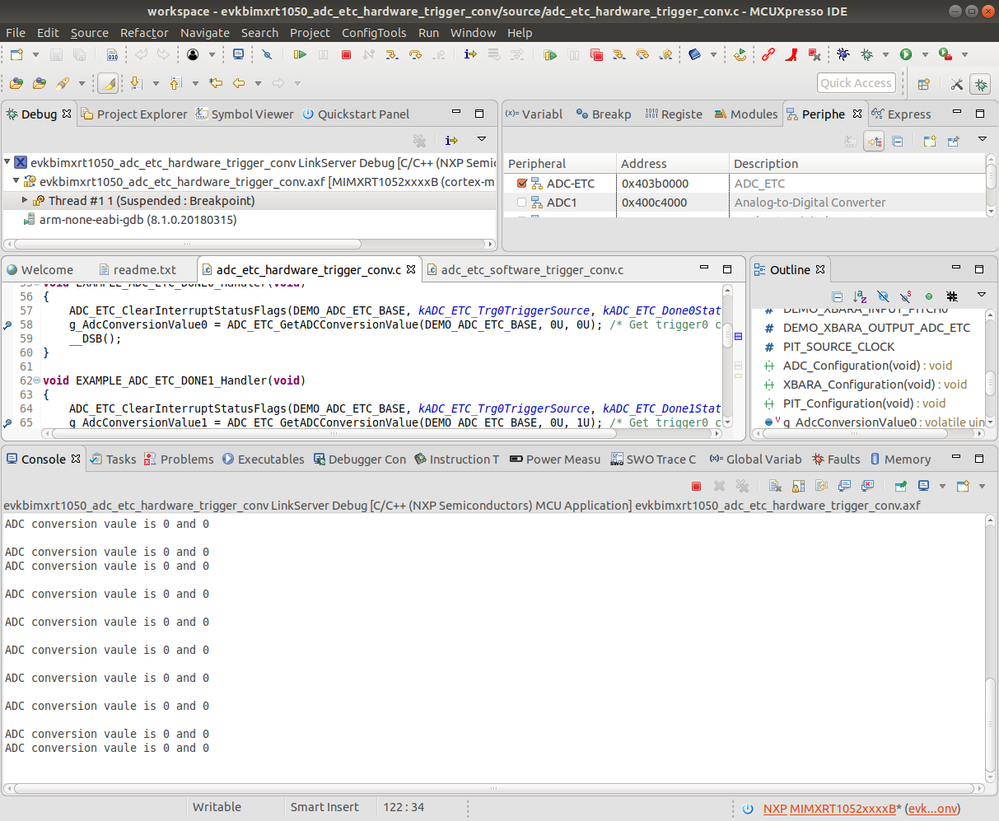Open the Refactor menu
The height and width of the screenshot is (821, 999).
click(144, 32)
